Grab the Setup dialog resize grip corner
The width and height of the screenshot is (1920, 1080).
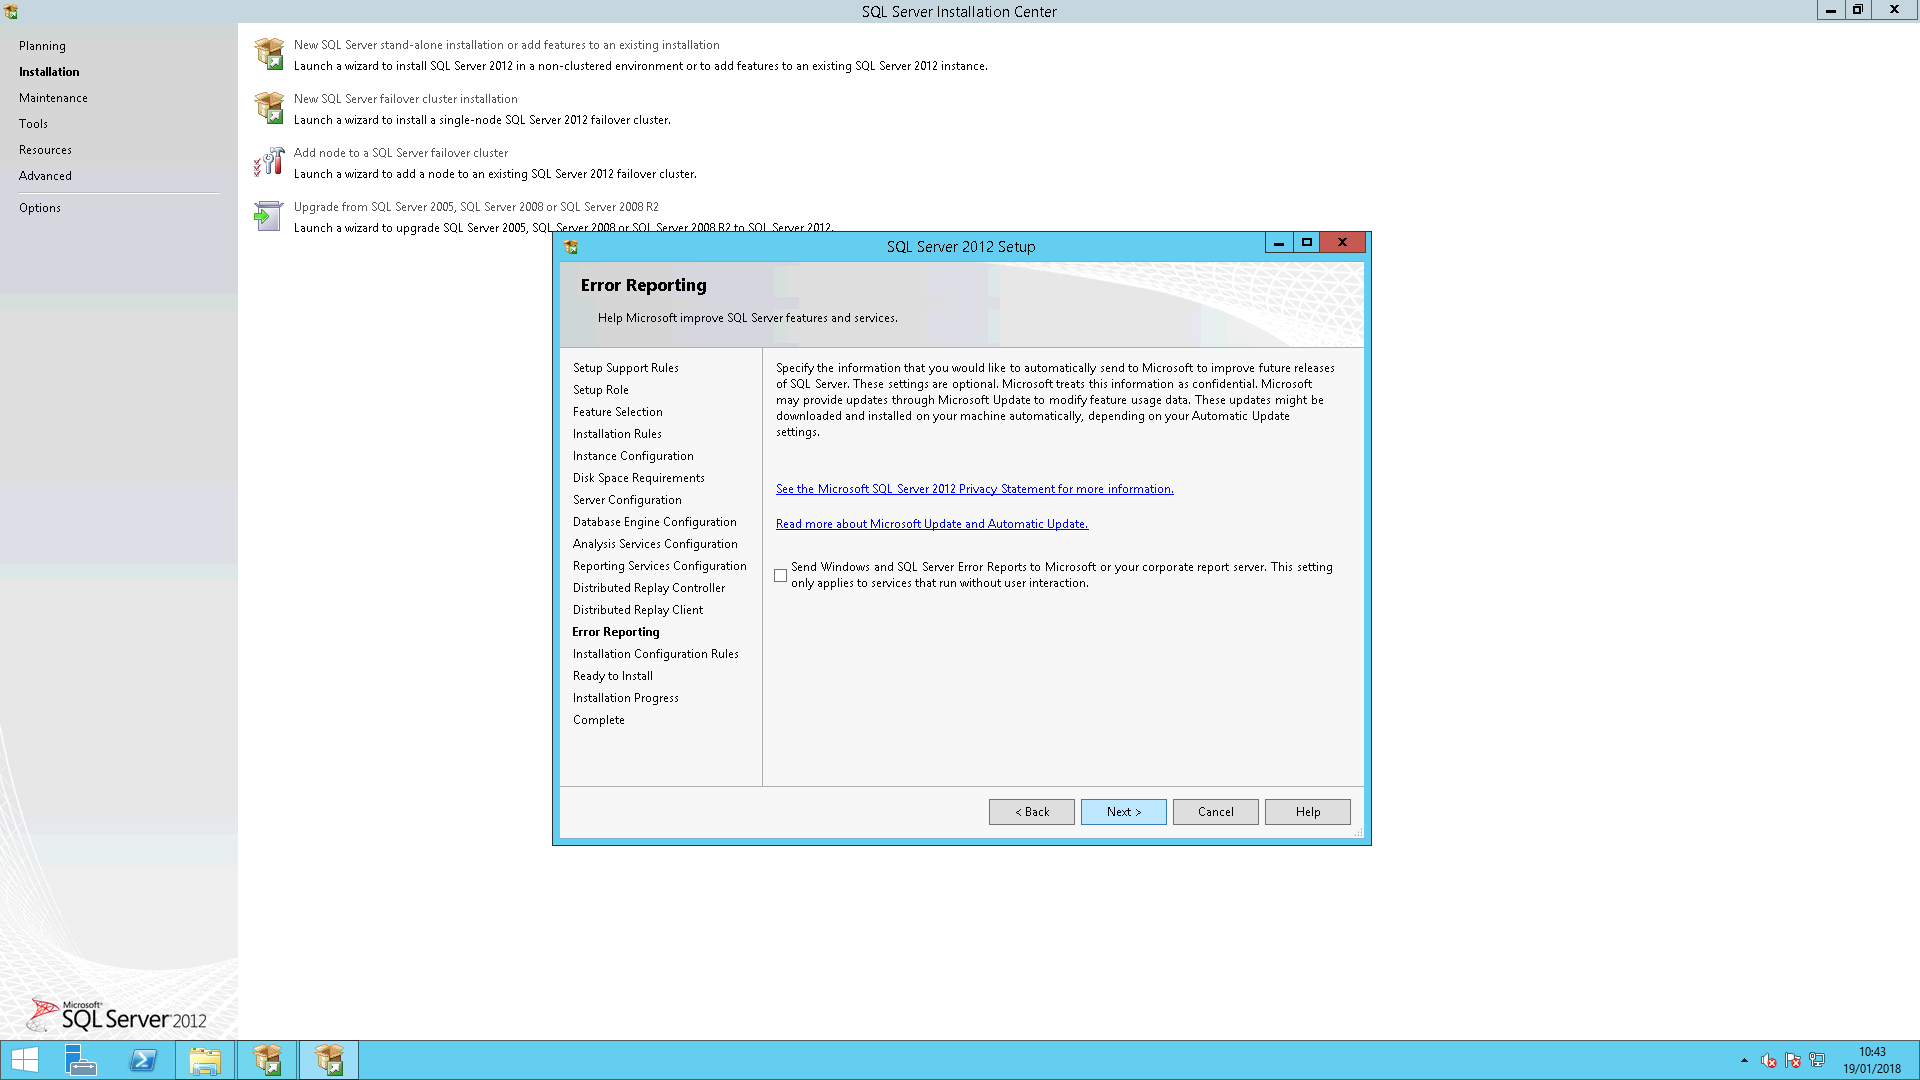point(1358,832)
